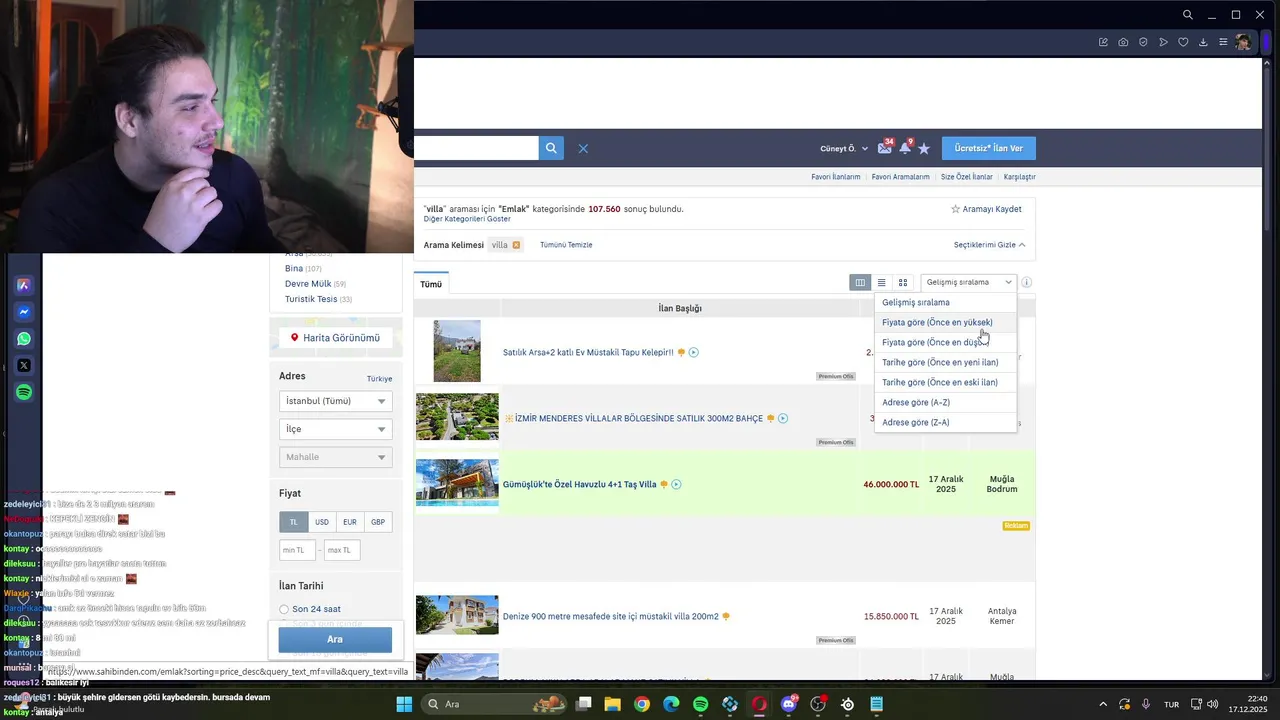This screenshot has height=720, width=1280.
Task: Click the browser tab search magnifier
Action: [x=1187, y=15]
